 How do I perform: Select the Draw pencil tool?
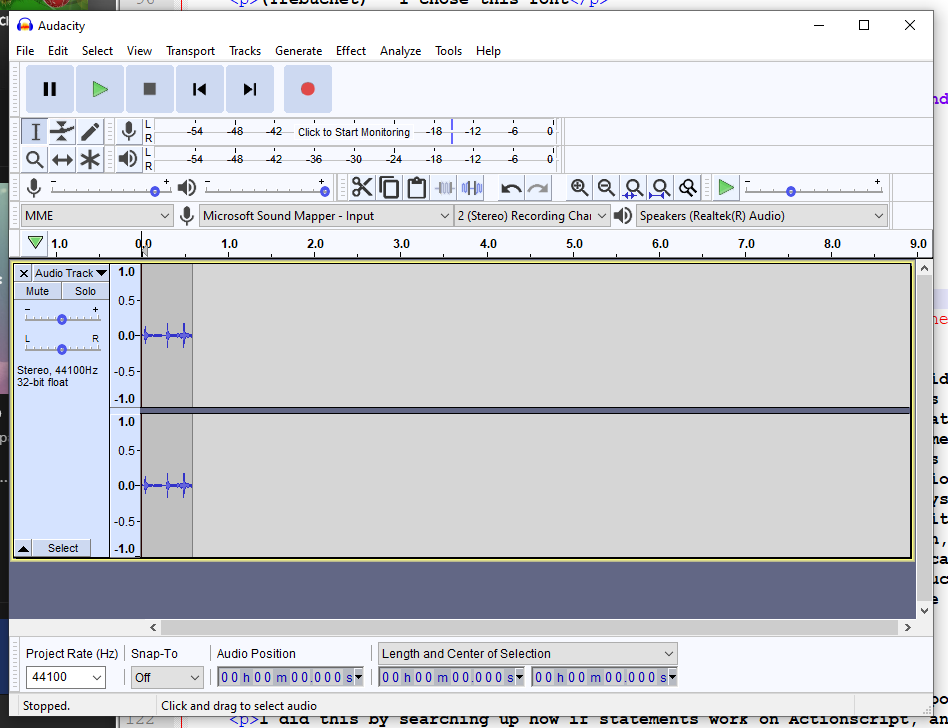[90, 131]
